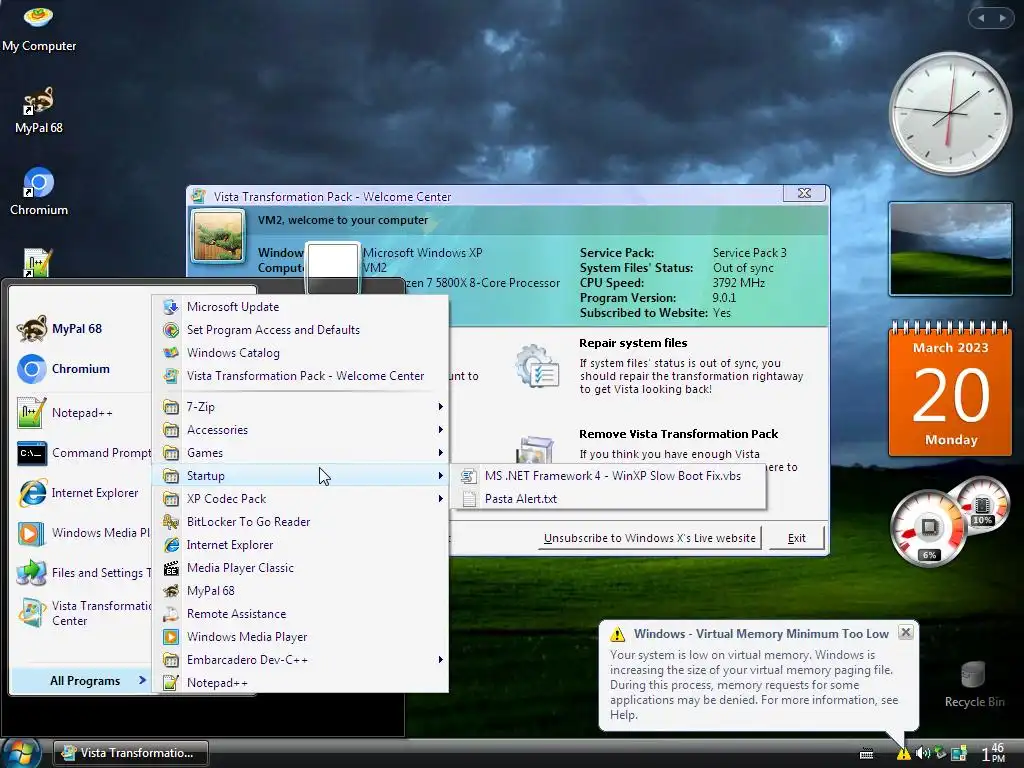Expand Embarcadero Dev-C++ program folder
The image size is (1024, 768).
point(300,660)
